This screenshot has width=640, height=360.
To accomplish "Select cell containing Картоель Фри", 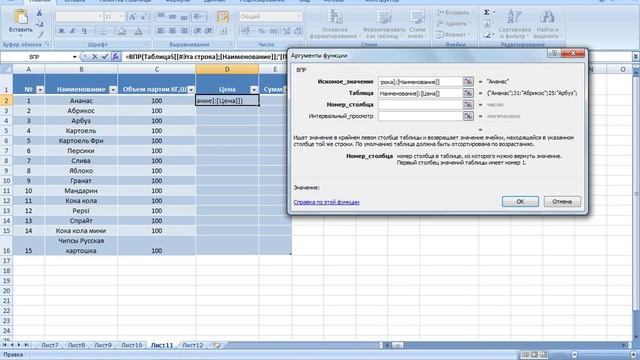I will click(x=81, y=140).
